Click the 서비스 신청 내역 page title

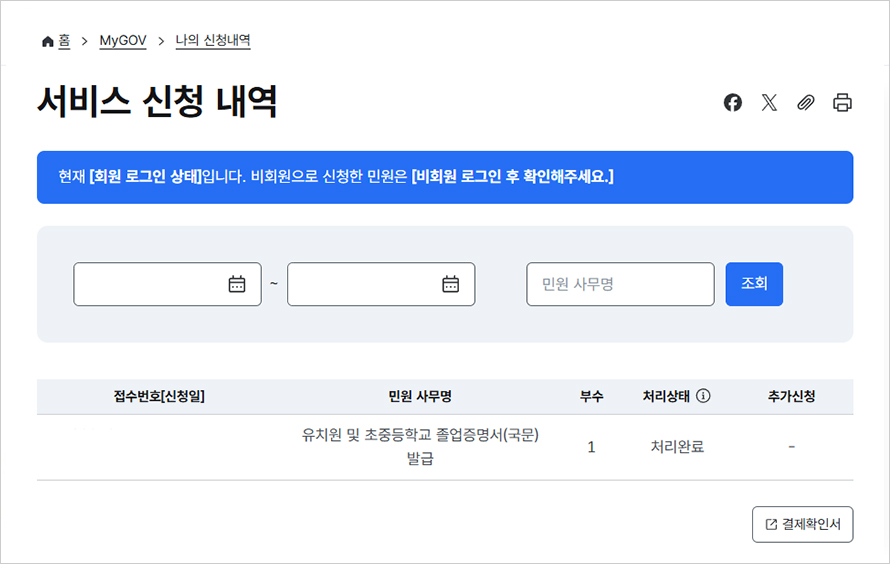[x=157, y=102]
